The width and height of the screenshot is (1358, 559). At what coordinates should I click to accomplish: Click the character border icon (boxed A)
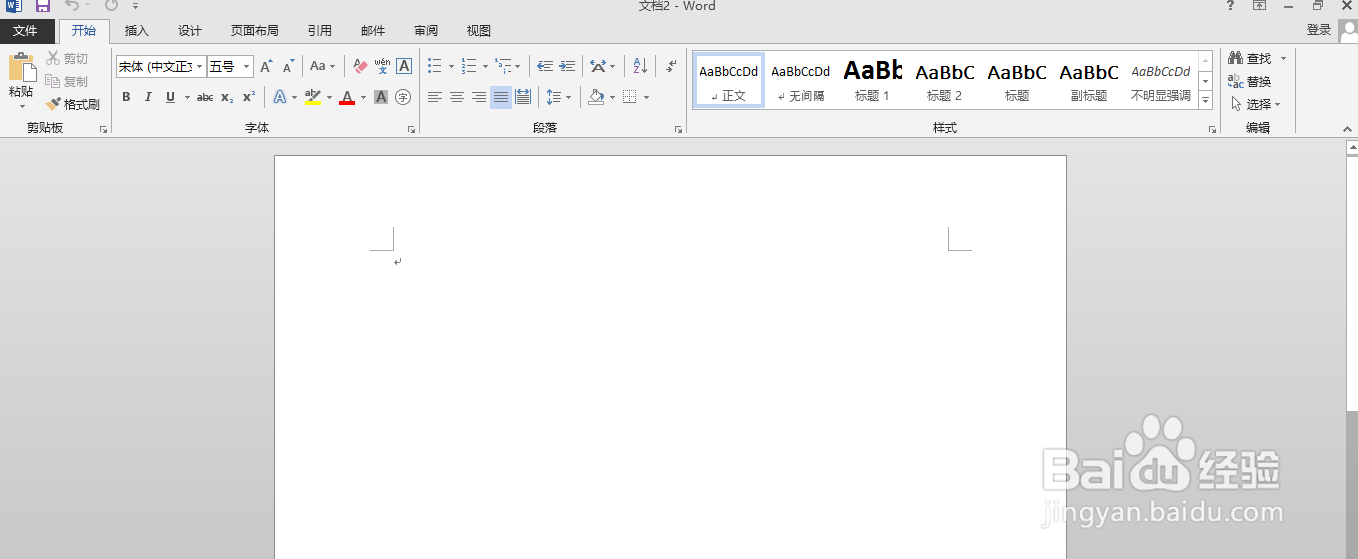404,67
